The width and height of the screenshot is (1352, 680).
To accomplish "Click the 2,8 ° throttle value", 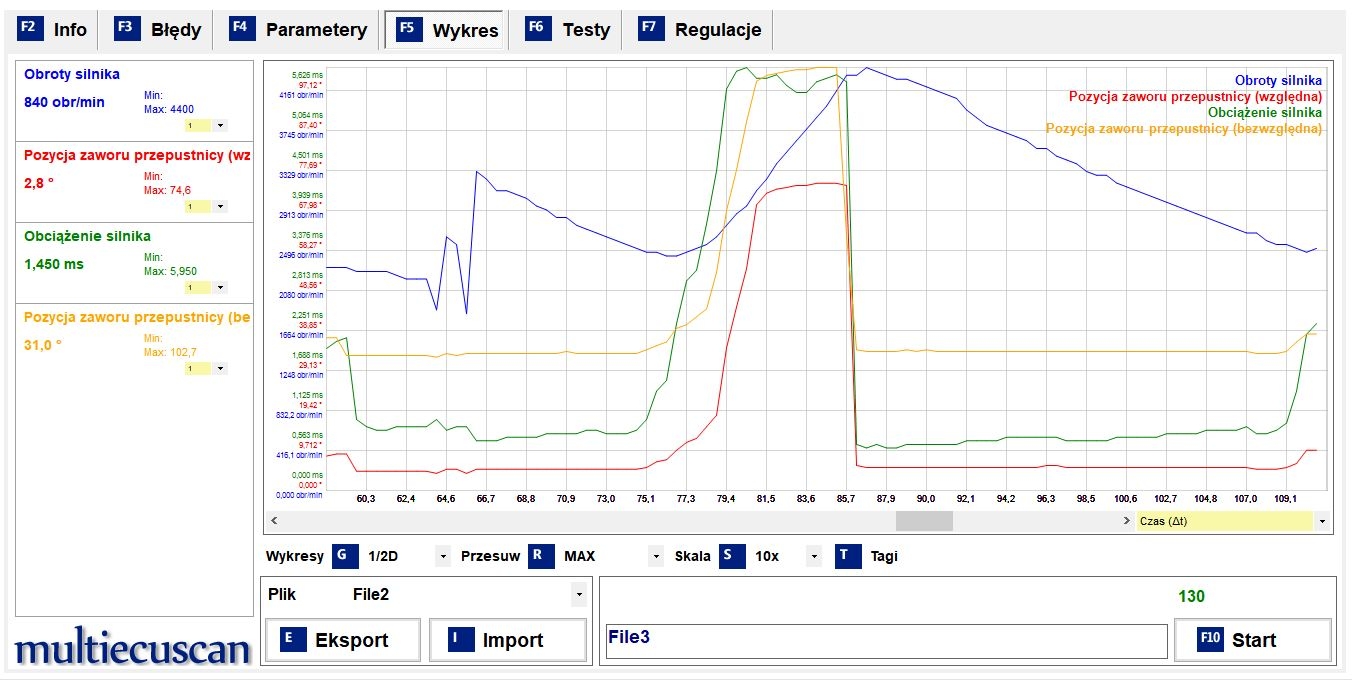I will click(41, 183).
